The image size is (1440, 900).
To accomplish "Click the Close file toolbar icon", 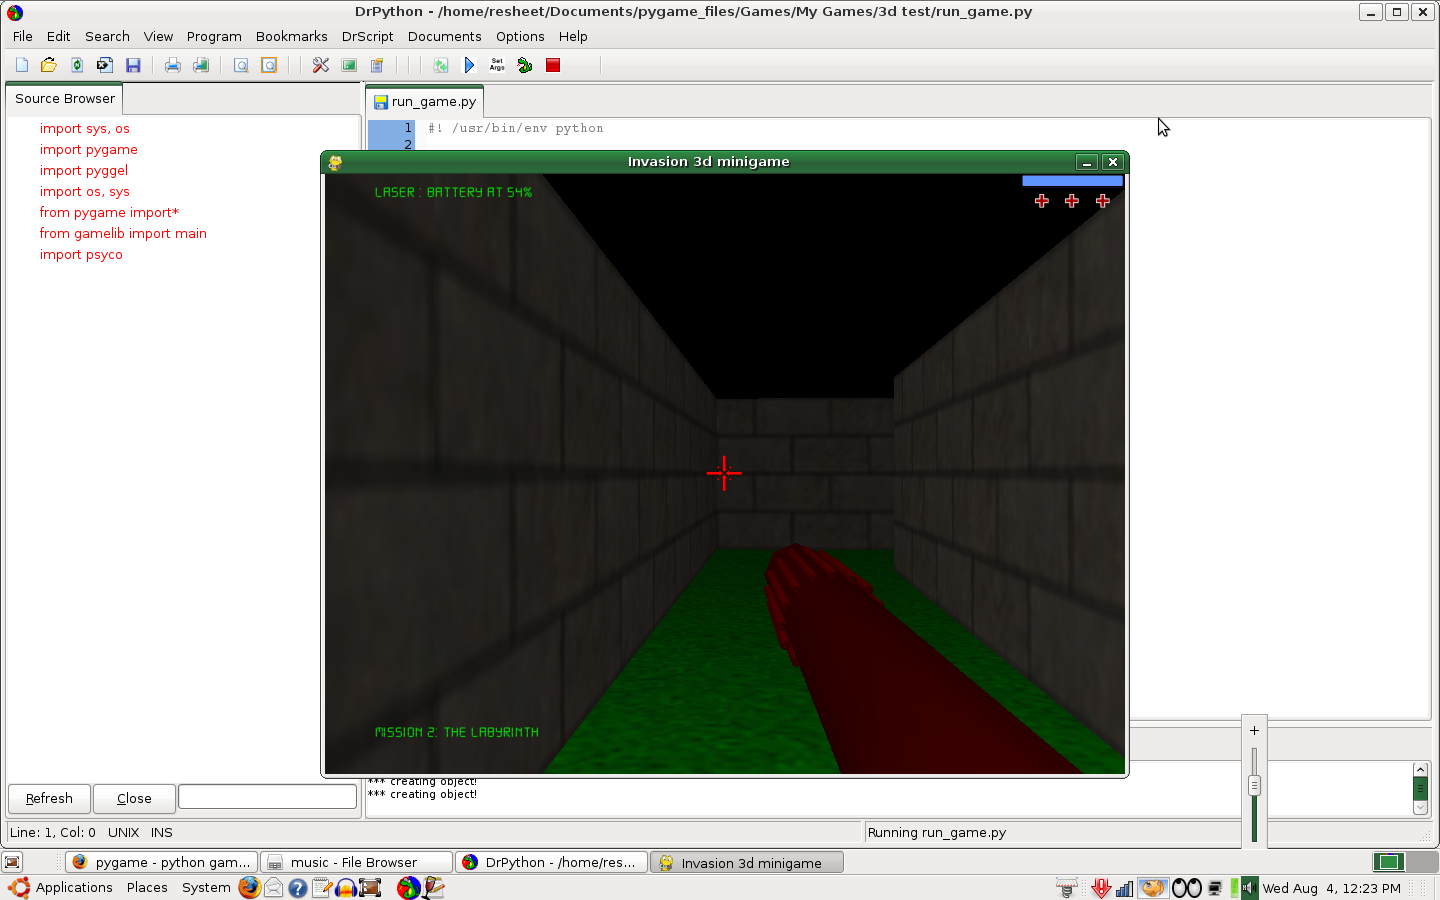I will 105,65.
